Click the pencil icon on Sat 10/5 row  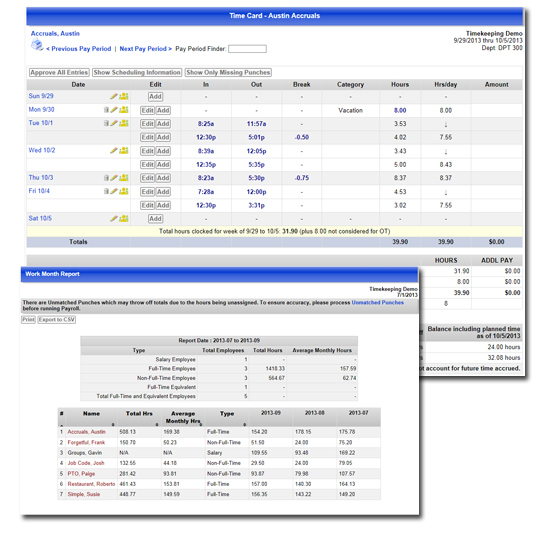[114, 219]
